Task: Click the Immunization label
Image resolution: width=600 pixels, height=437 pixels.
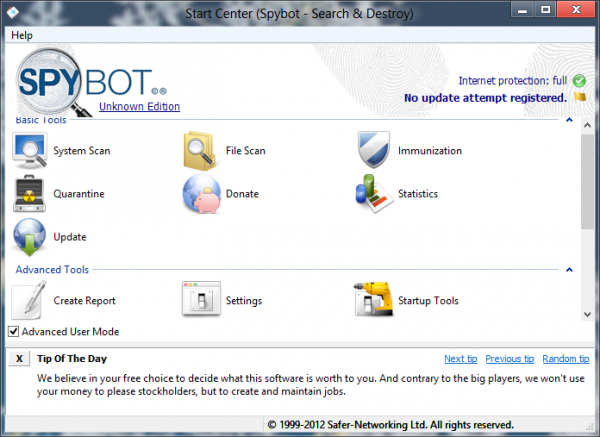Action: [x=430, y=151]
